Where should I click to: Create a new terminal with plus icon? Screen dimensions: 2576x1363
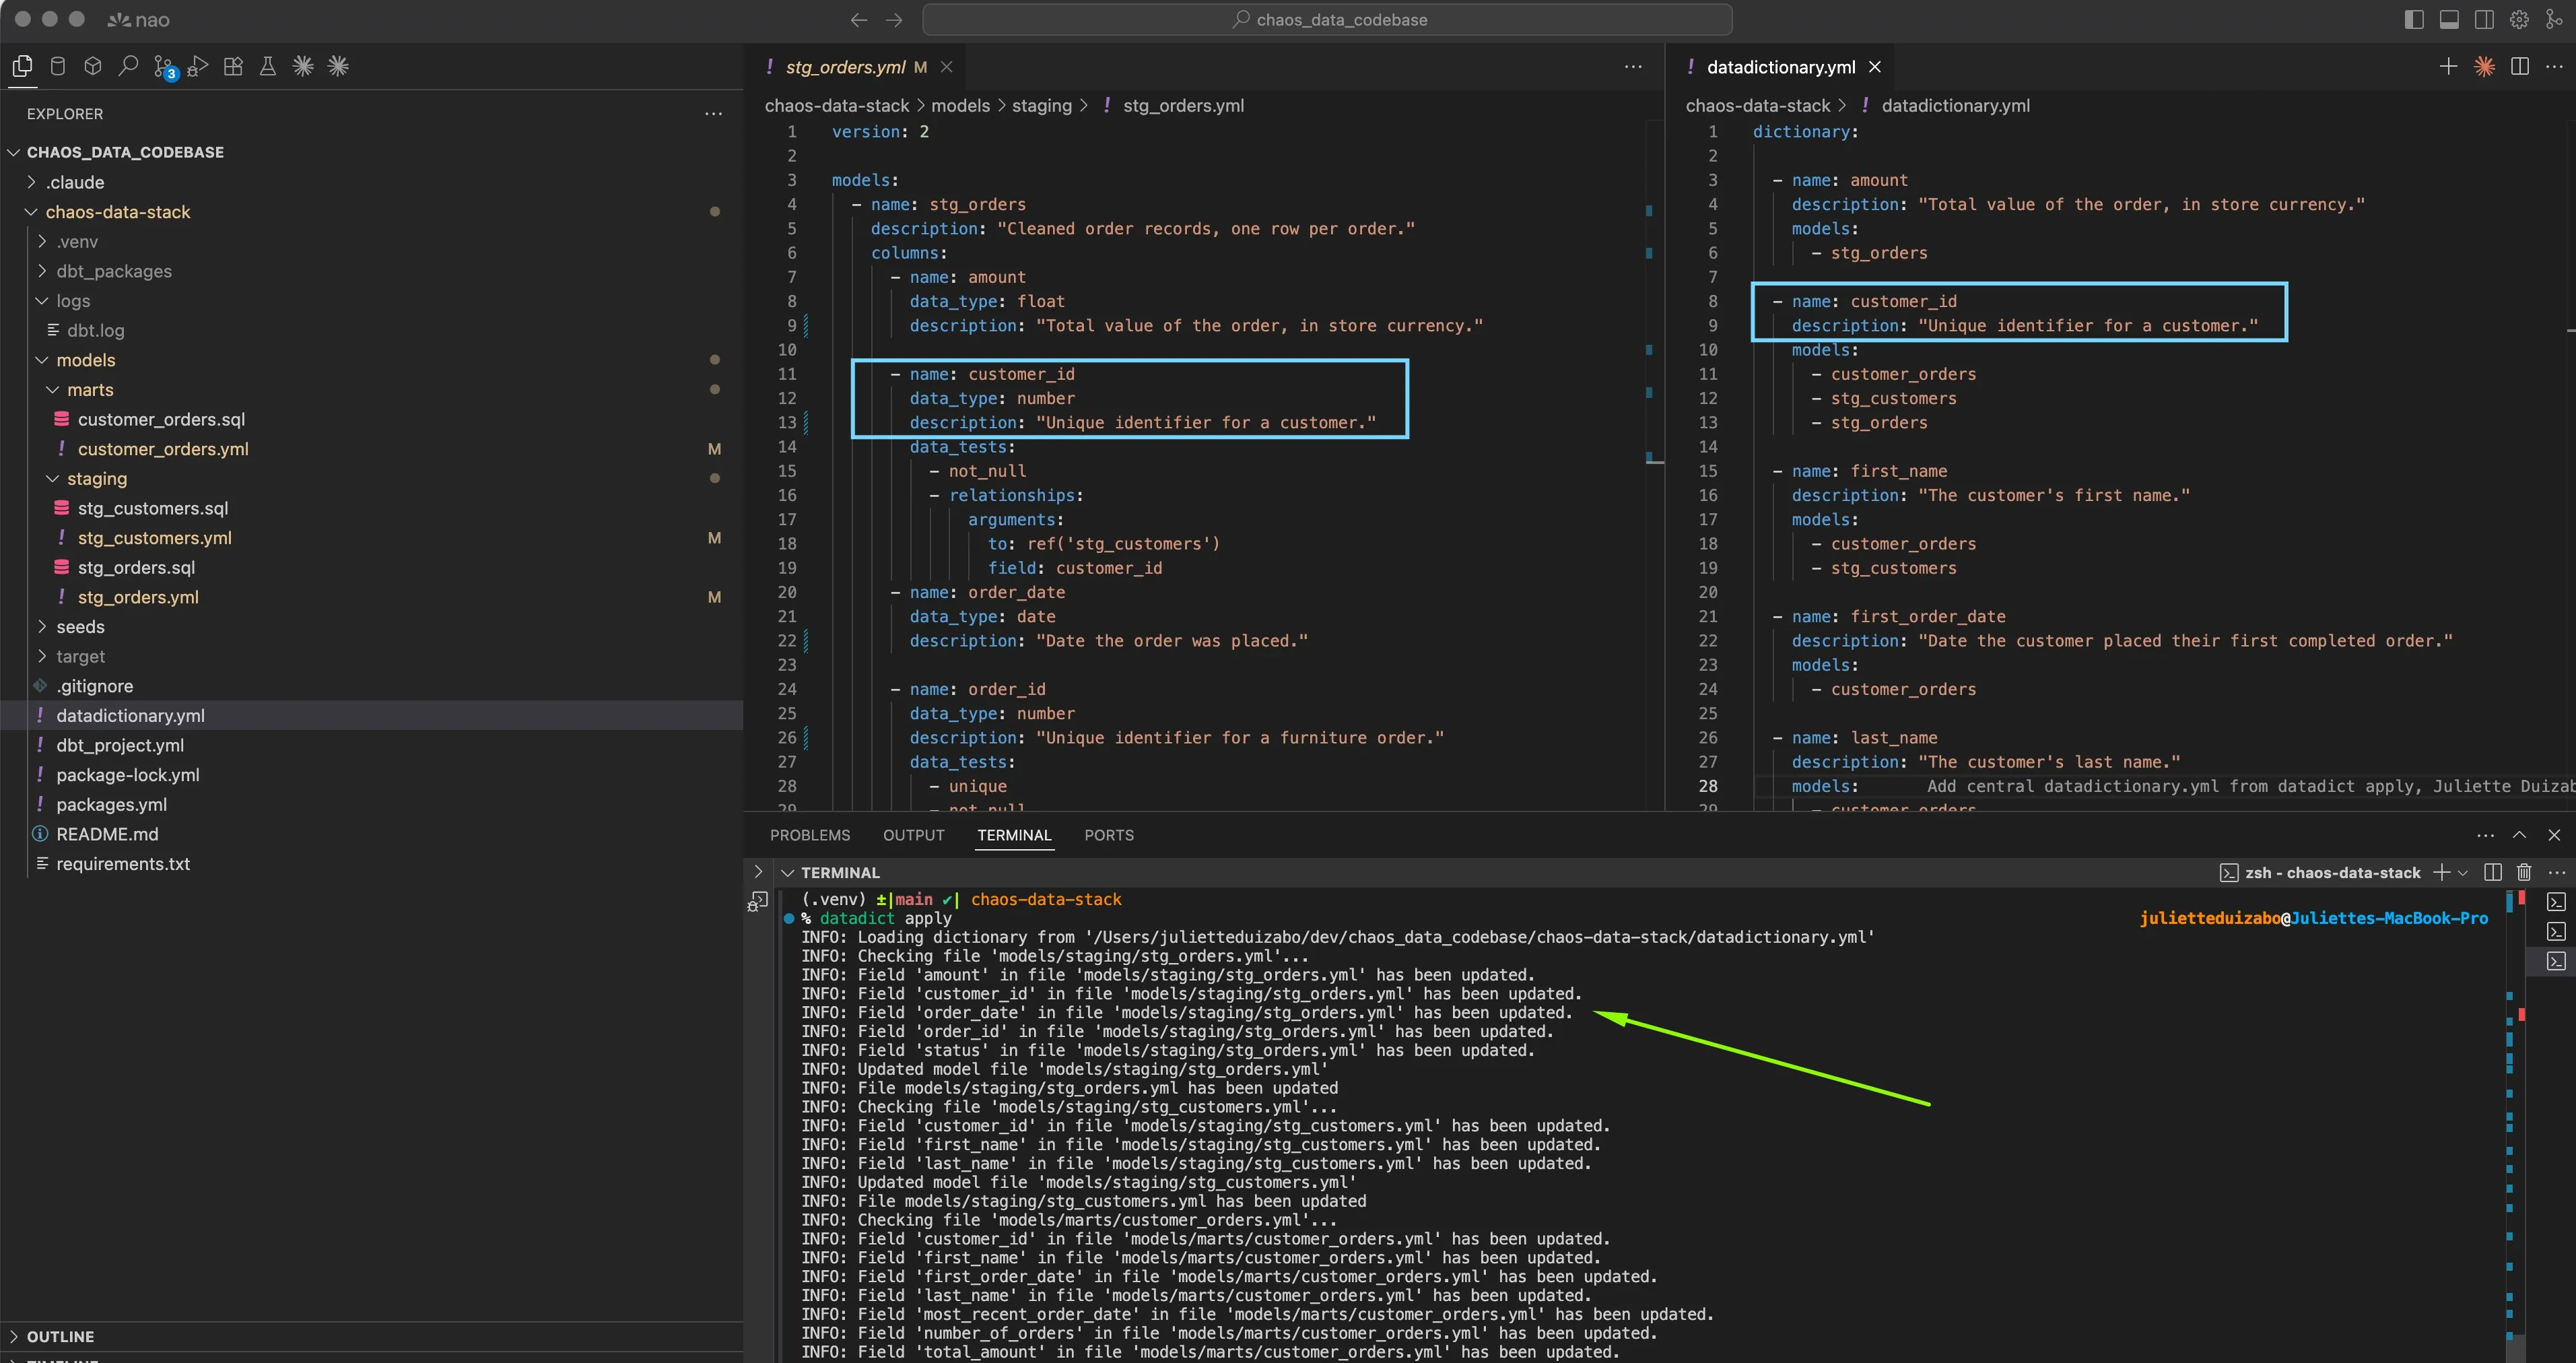click(2441, 872)
